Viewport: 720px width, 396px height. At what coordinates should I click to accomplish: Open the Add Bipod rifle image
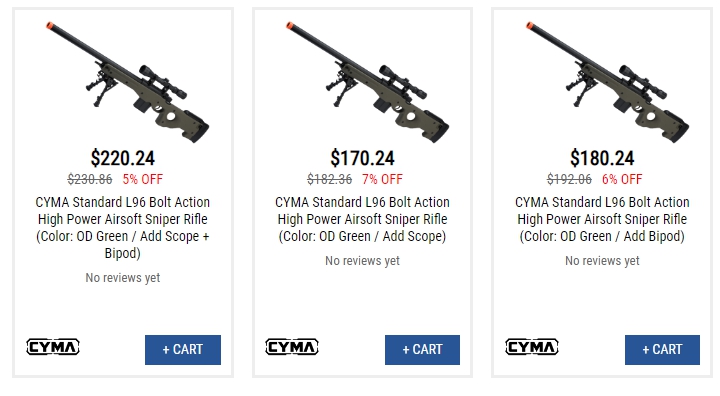[607, 82]
